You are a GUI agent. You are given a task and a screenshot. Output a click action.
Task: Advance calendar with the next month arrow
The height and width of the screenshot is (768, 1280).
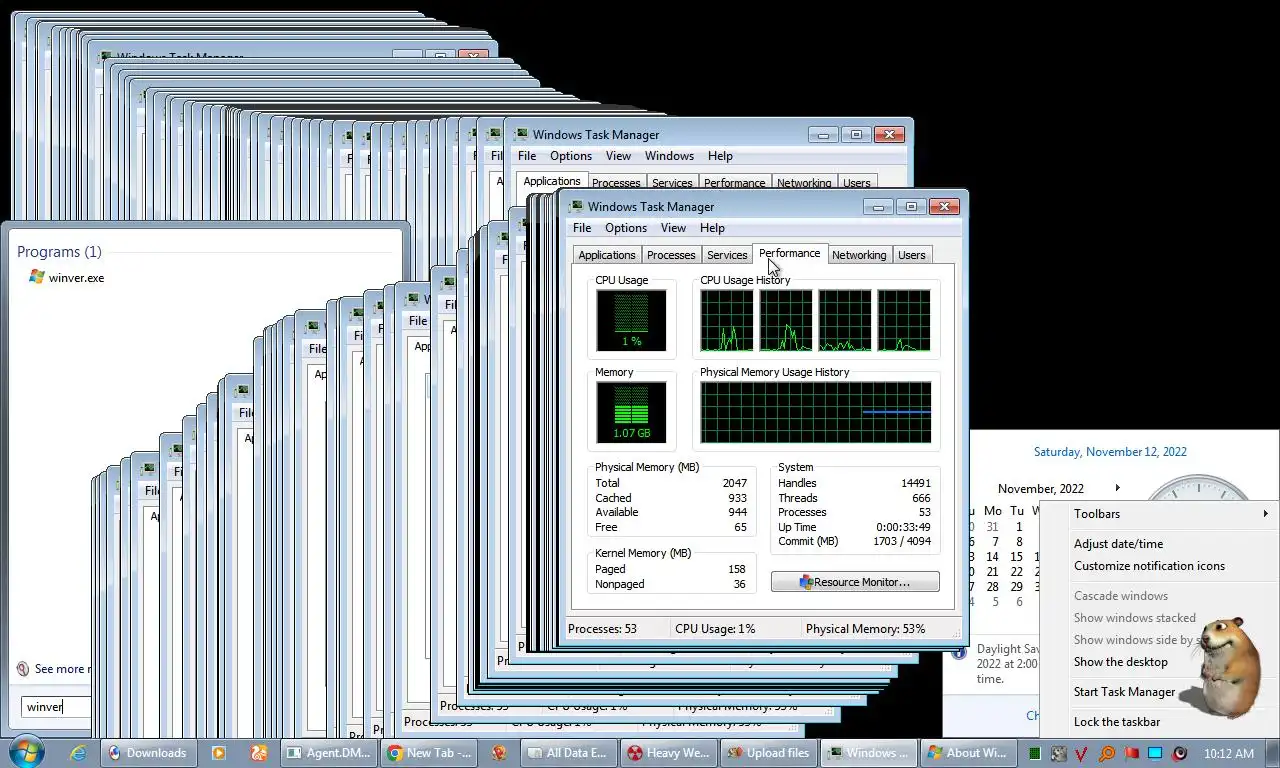1117,488
